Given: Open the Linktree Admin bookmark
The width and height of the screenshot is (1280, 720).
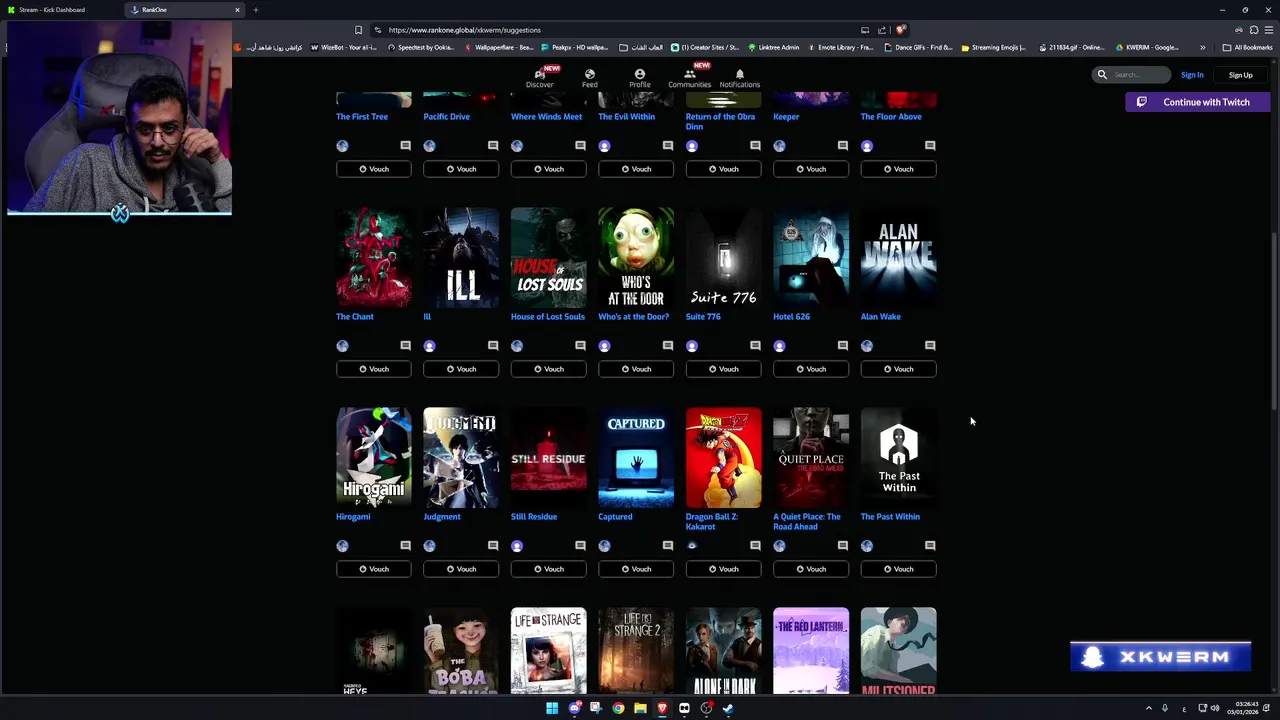Looking at the screenshot, I should point(773,47).
